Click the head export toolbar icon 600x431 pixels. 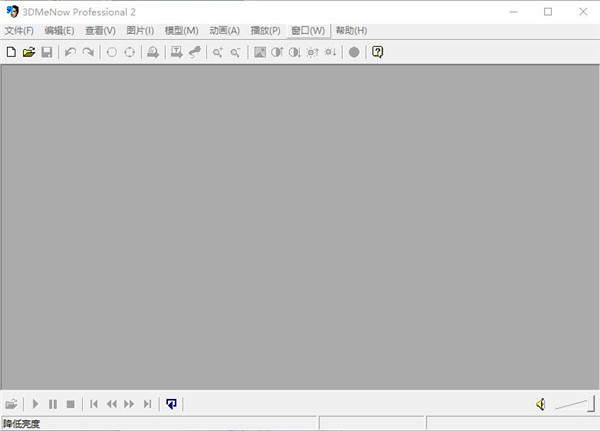pyautogui.click(x=153, y=52)
